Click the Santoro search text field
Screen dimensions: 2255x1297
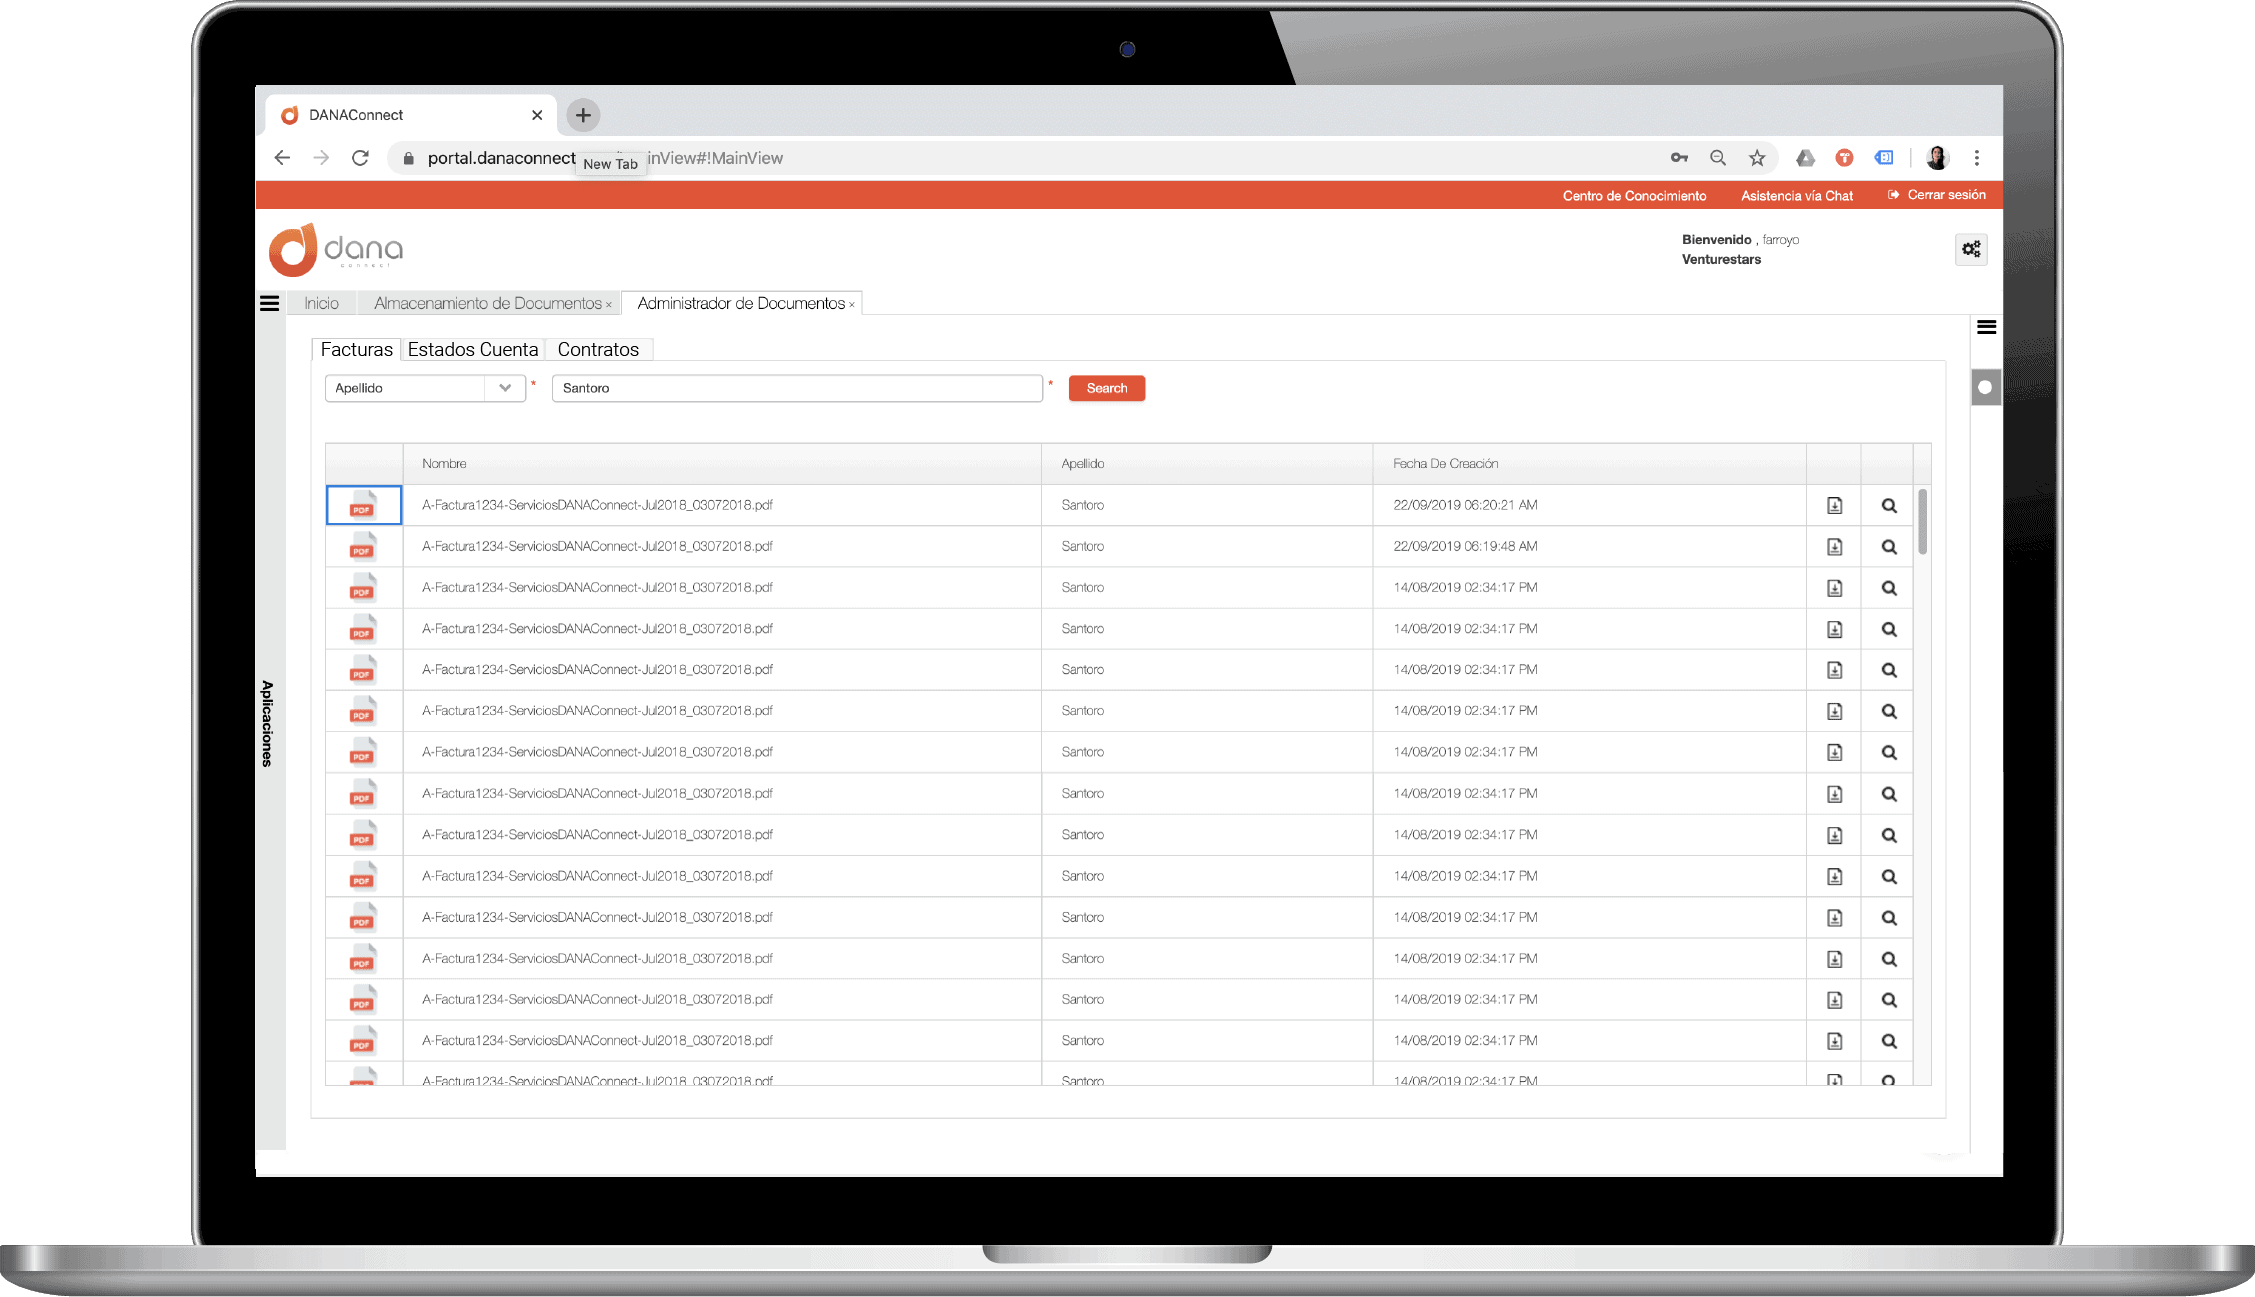tap(797, 388)
